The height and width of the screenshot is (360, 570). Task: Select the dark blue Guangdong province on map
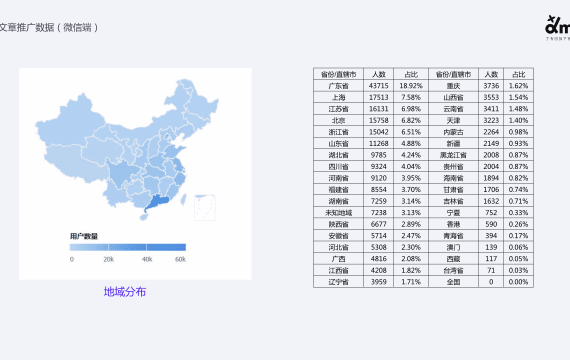pyautogui.click(x=158, y=202)
